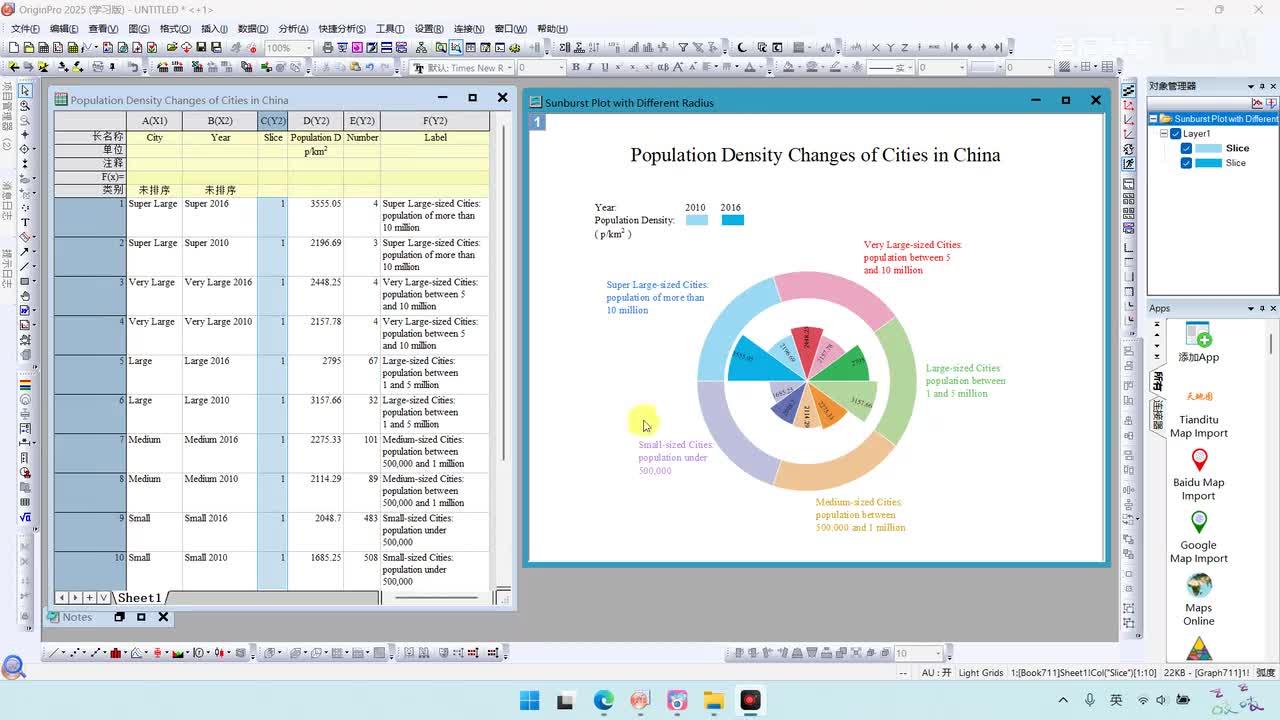The width and height of the screenshot is (1280, 720).
Task: Toggle Bold text formatting button
Action: 575,68
